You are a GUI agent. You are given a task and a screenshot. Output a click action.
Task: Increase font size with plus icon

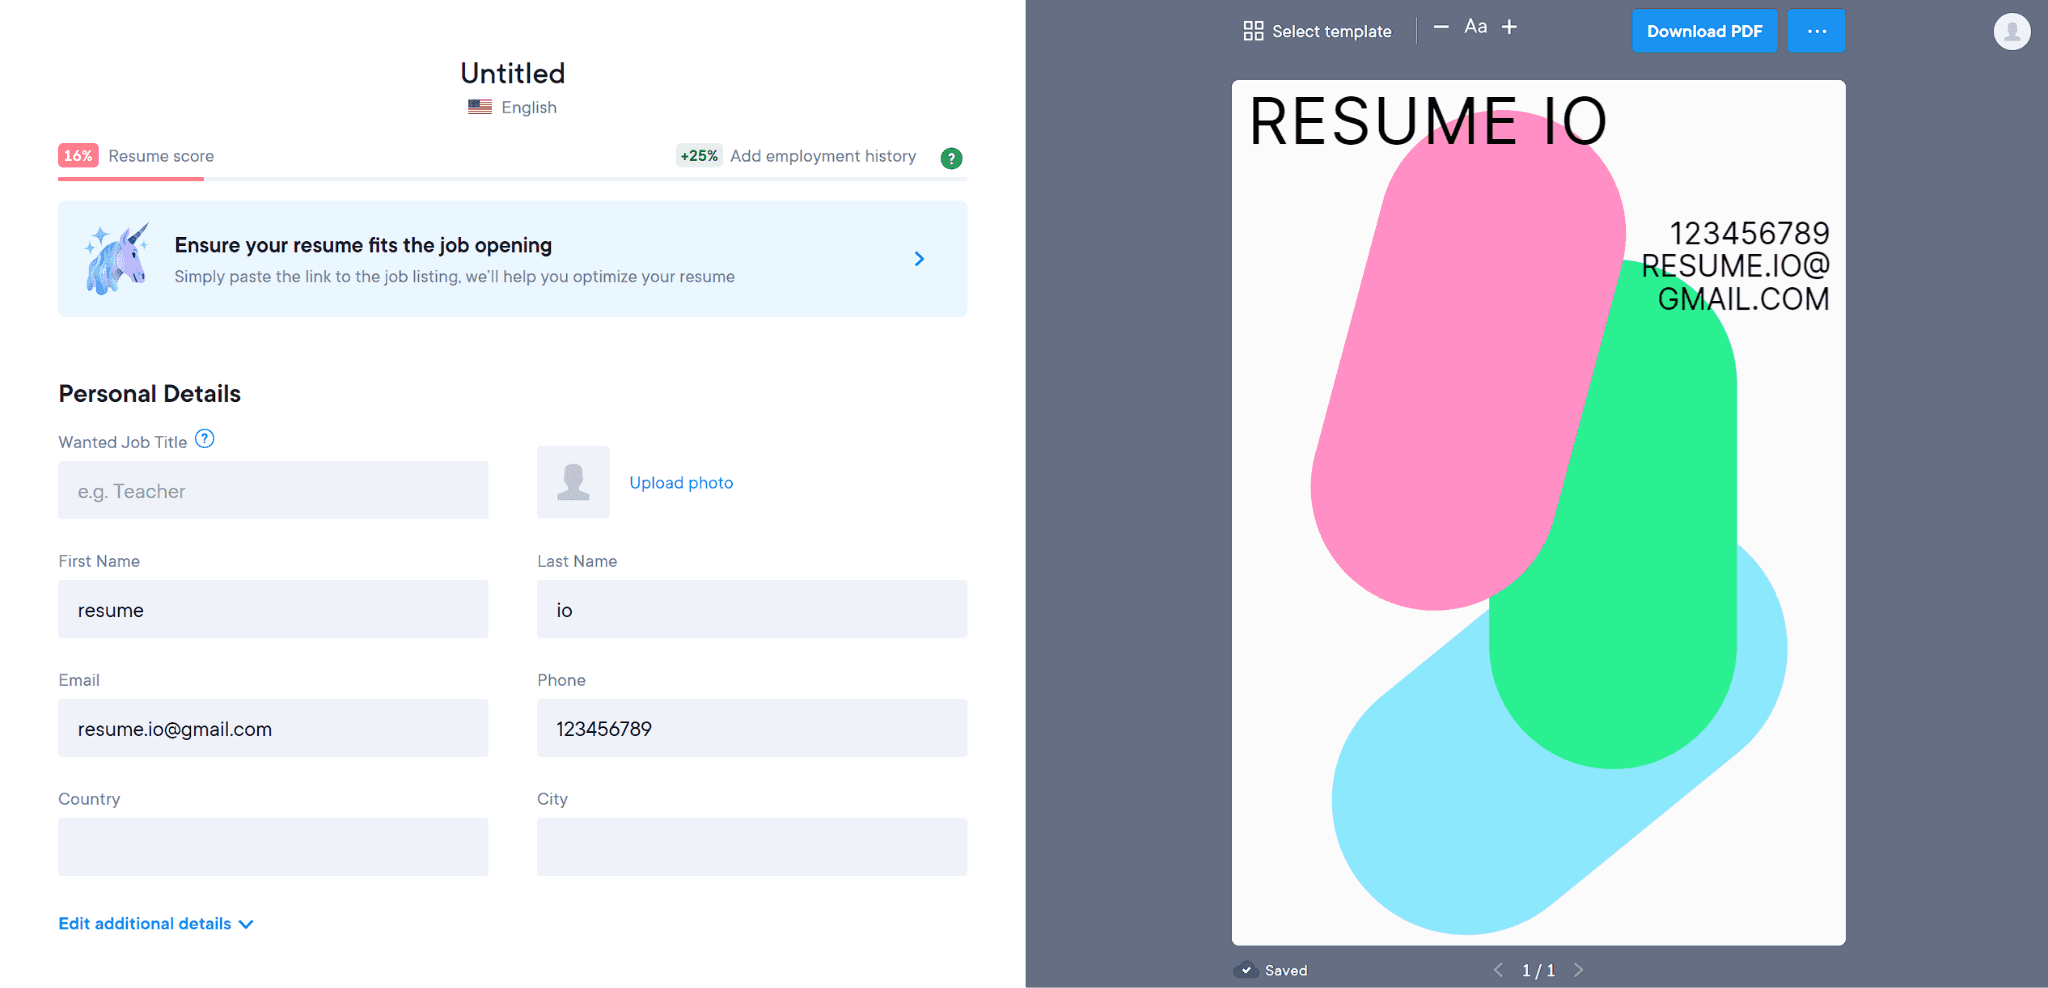point(1509,27)
